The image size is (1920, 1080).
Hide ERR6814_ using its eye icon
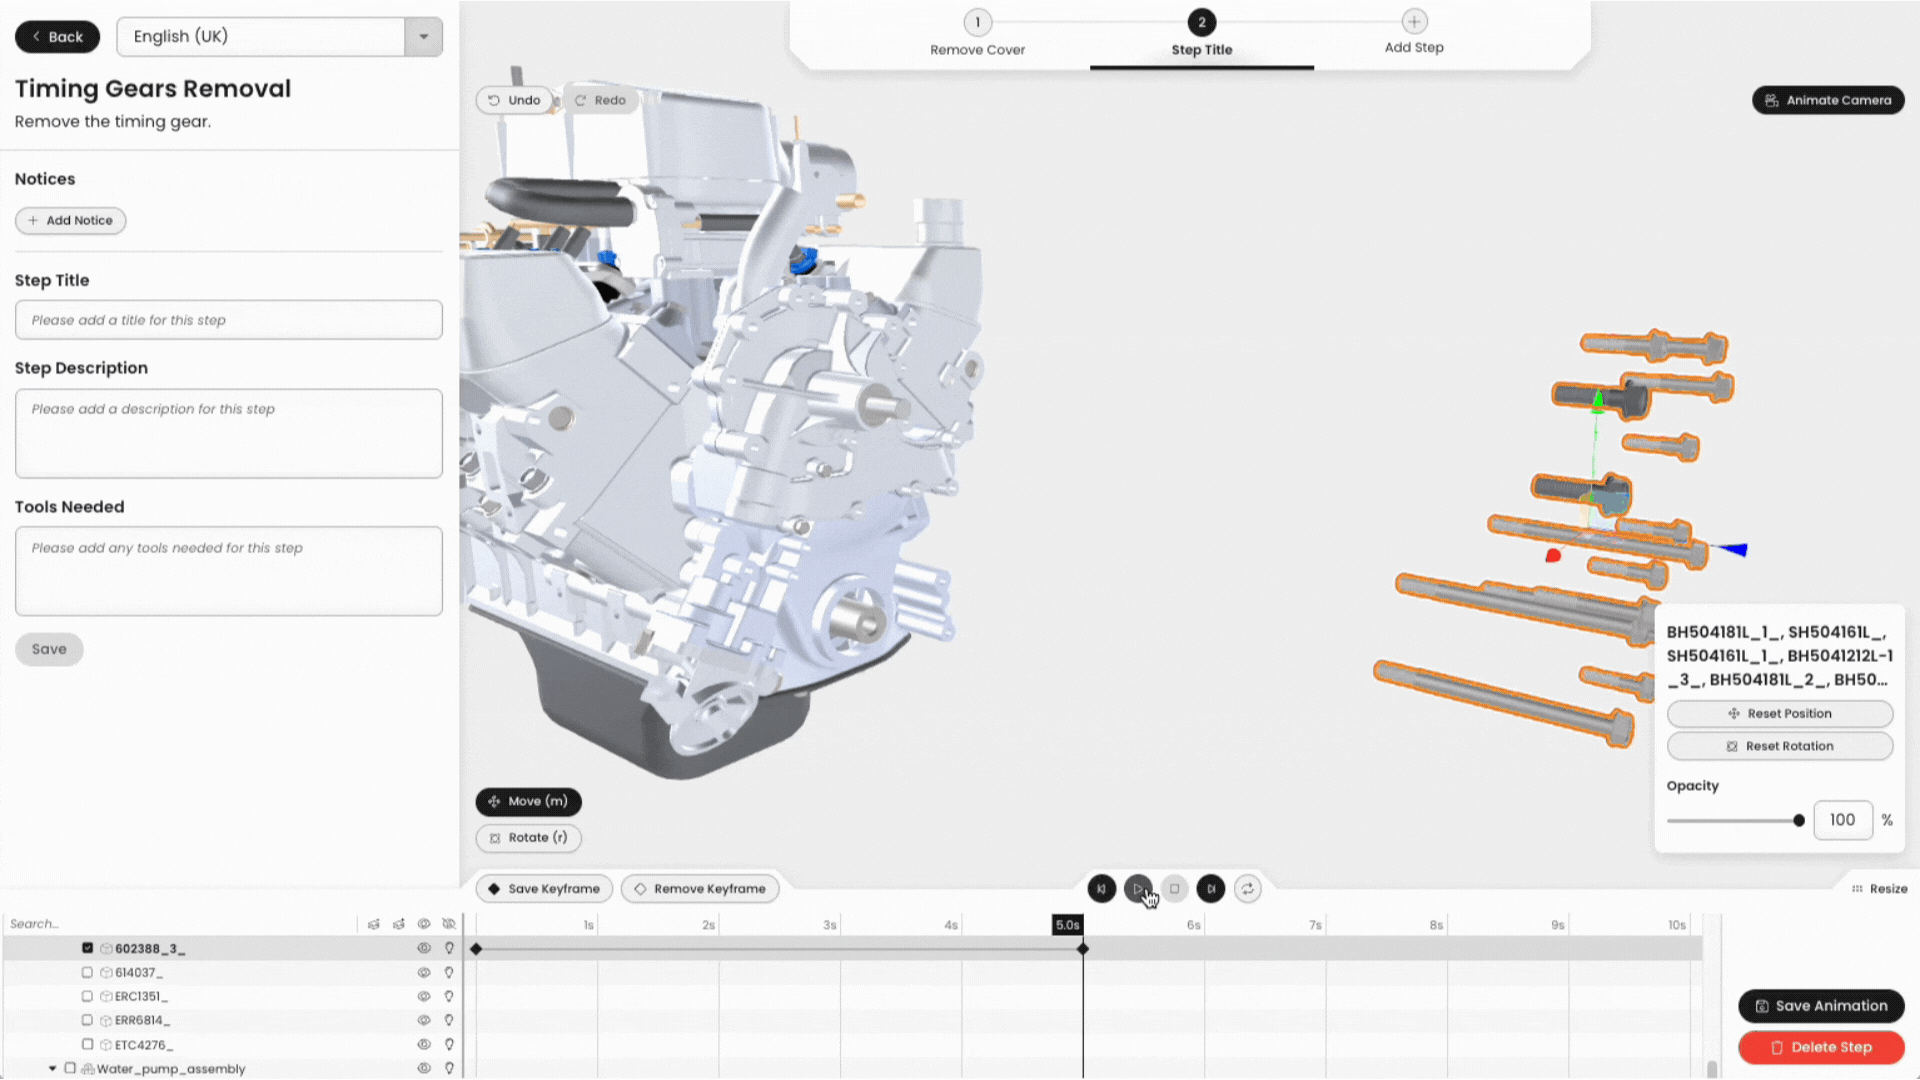[x=423, y=1020]
